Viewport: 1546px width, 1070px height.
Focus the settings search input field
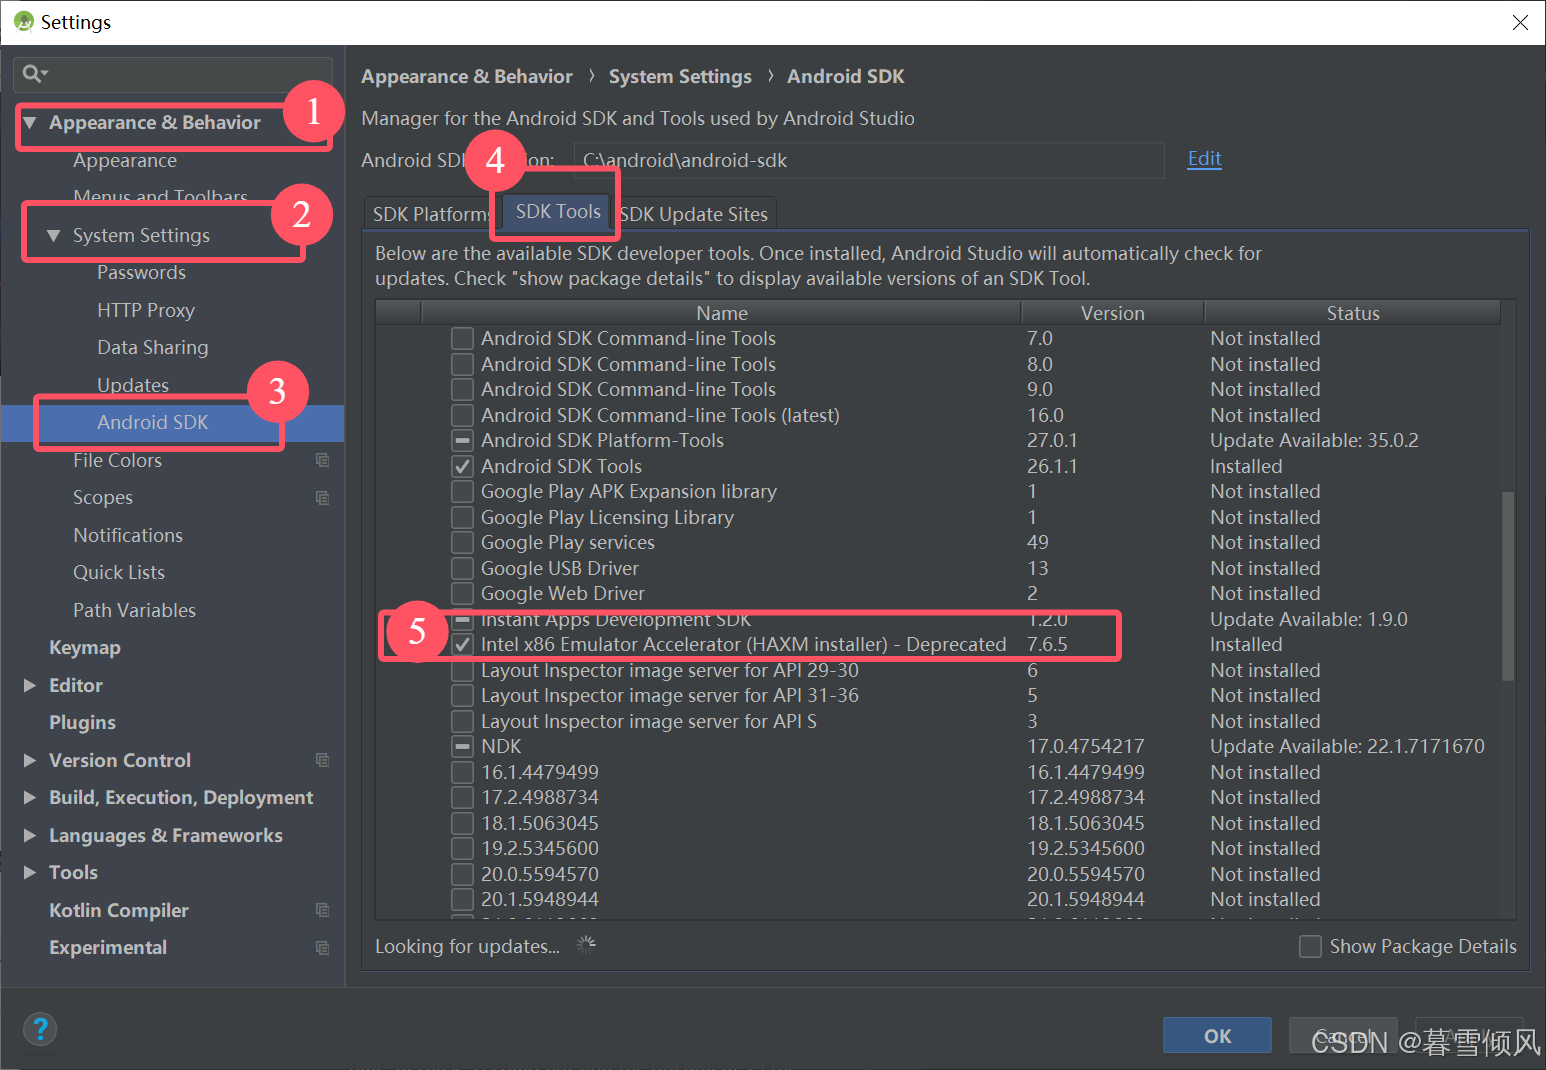point(173,73)
